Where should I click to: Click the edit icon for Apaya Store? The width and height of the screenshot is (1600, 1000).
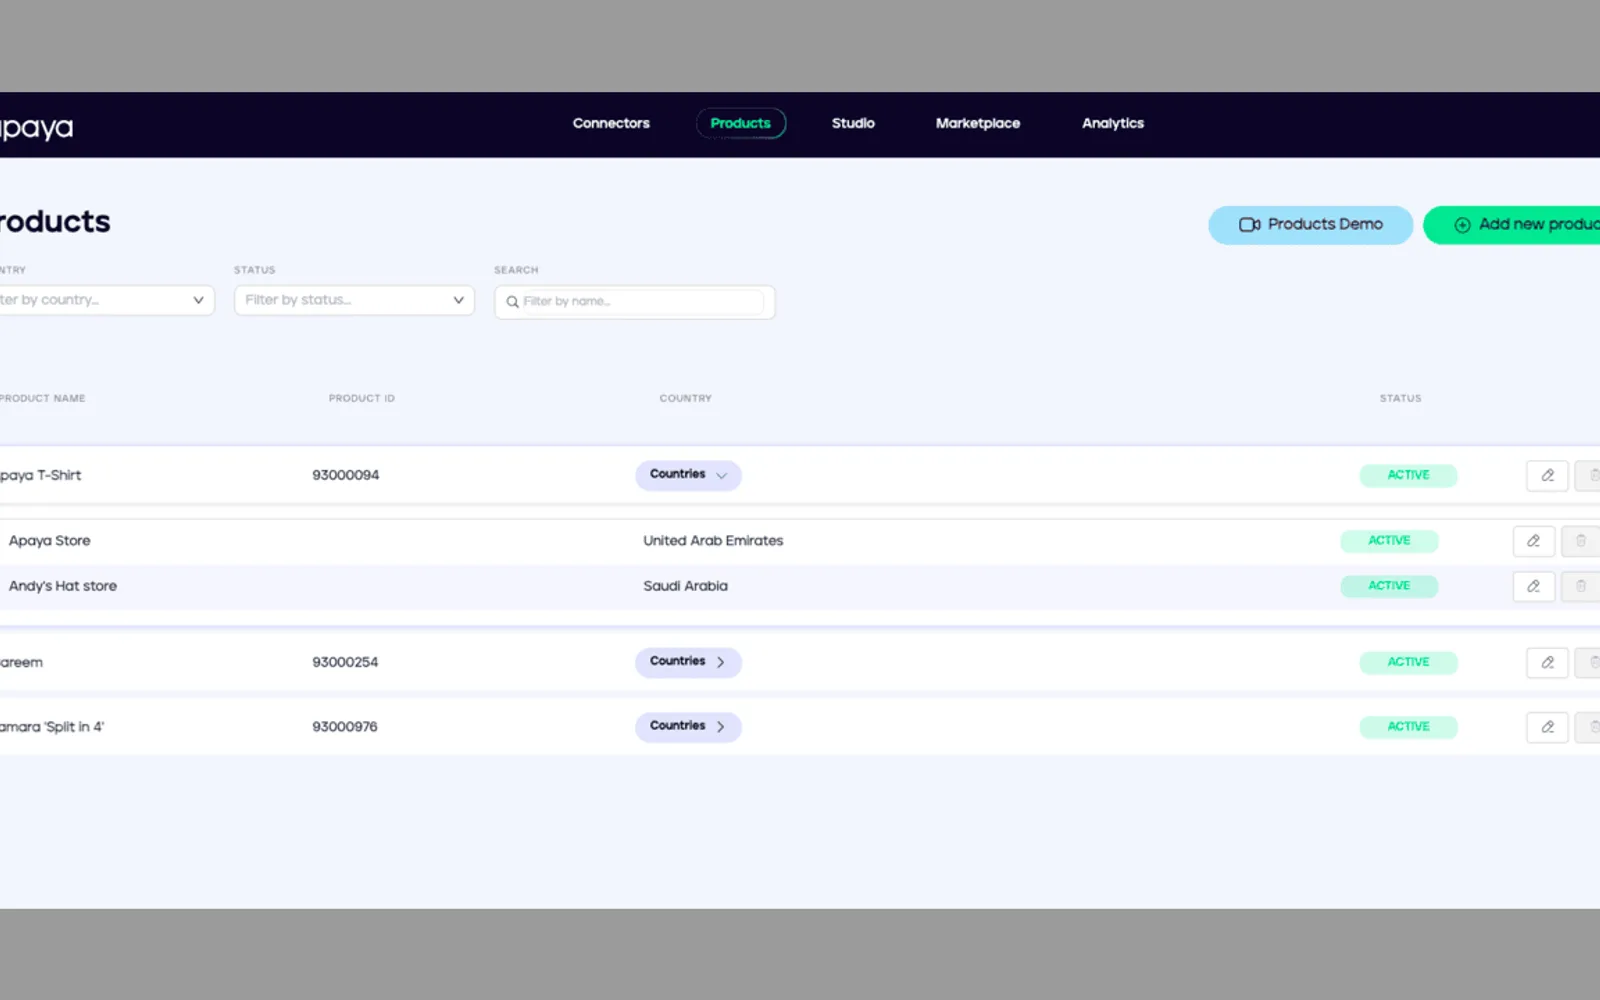pos(1534,541)
